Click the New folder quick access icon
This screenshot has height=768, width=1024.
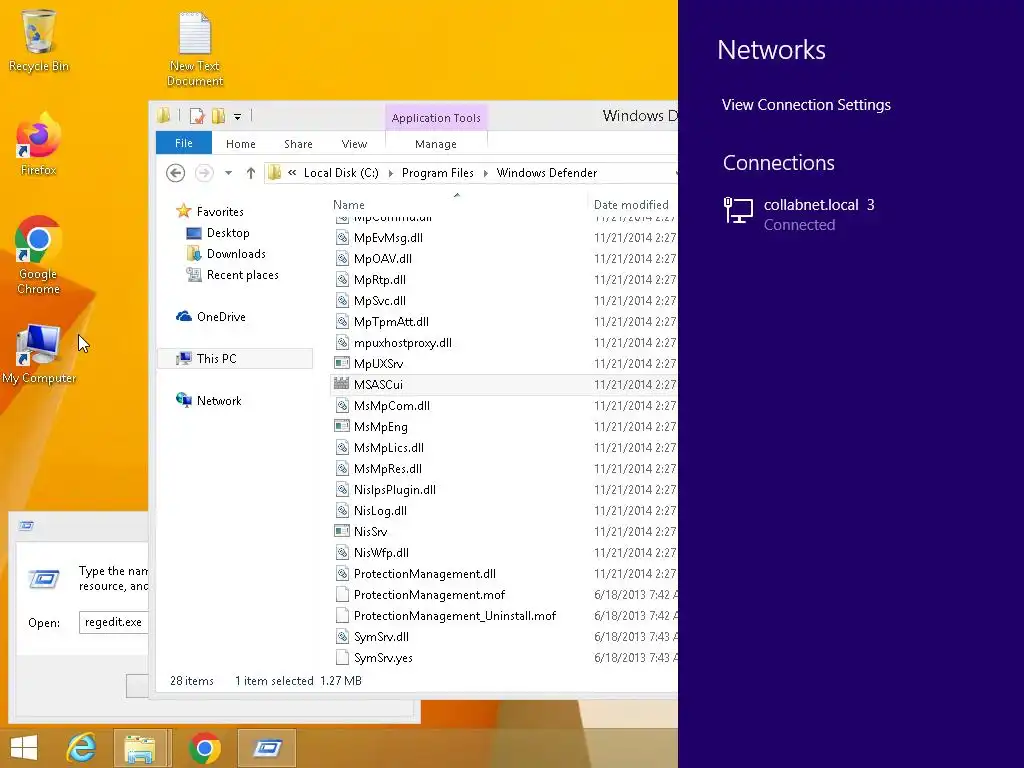pos(218,116)
